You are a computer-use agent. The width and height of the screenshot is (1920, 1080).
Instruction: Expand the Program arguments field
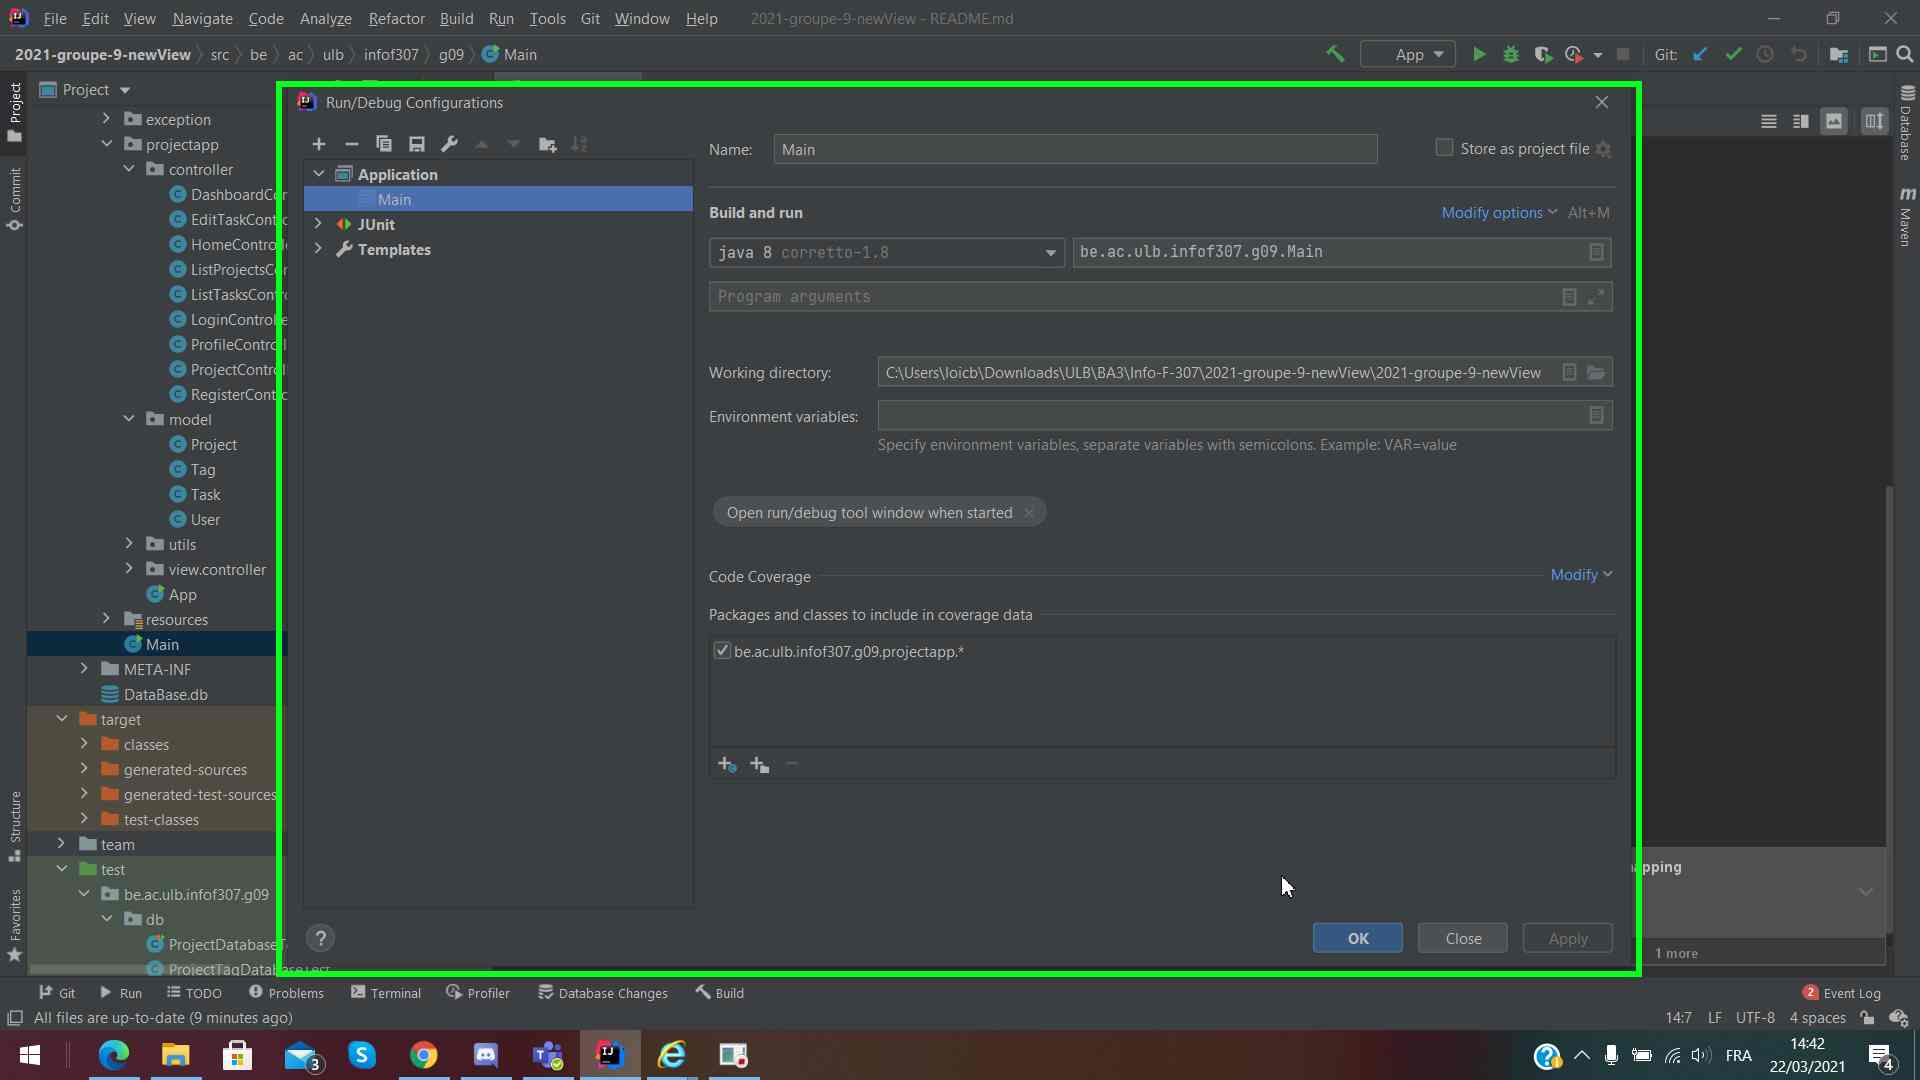point(1597,297)
